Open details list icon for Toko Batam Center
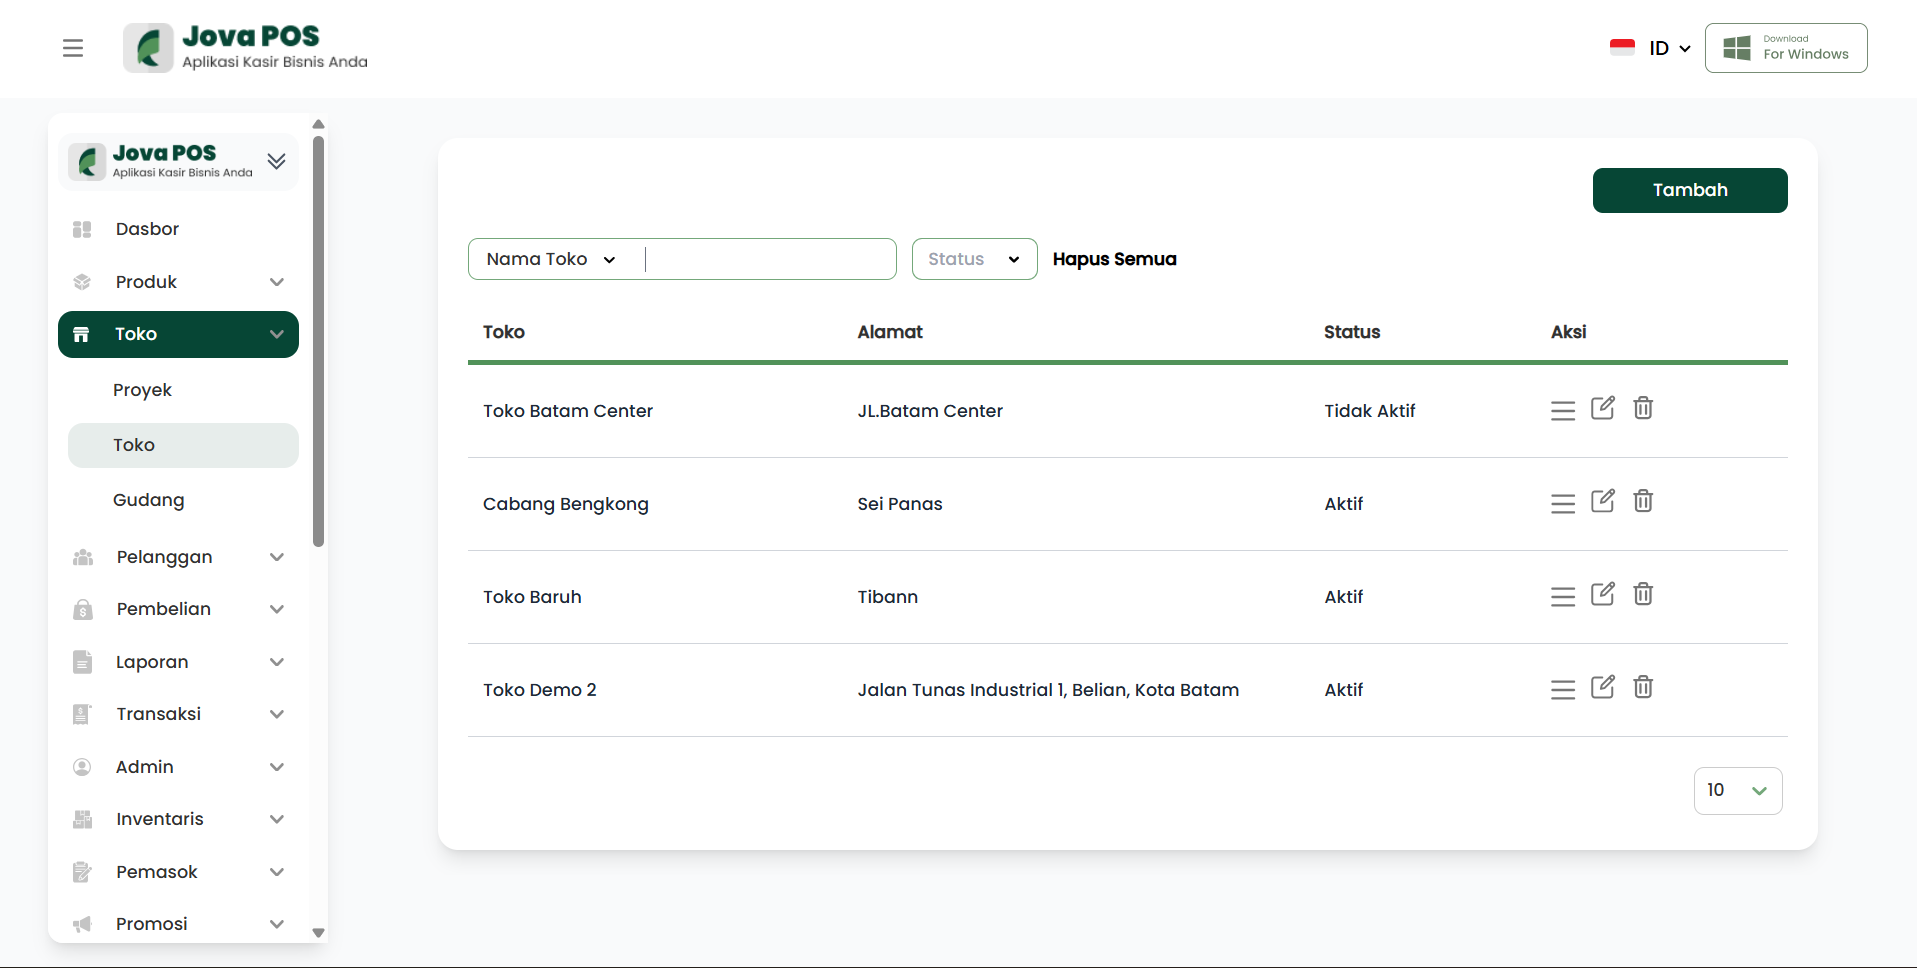The height and width of the screenshot is (968, 1917). (x=1562, y=411)
